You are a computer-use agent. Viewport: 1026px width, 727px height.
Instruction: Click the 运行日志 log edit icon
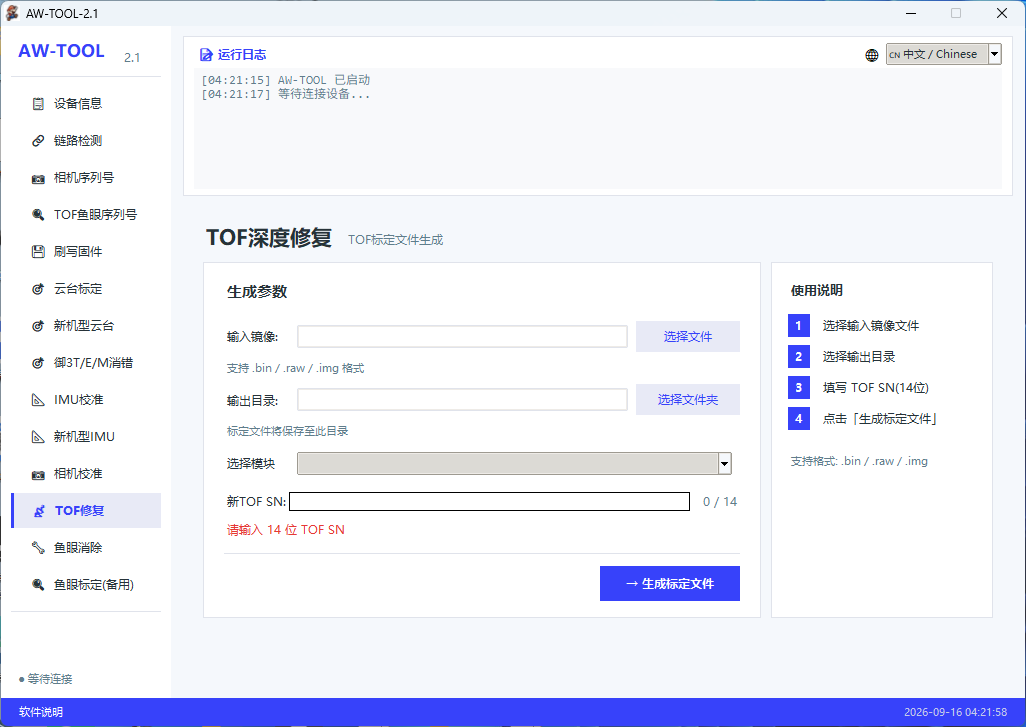pyautogui.click(x=206, y=55)
